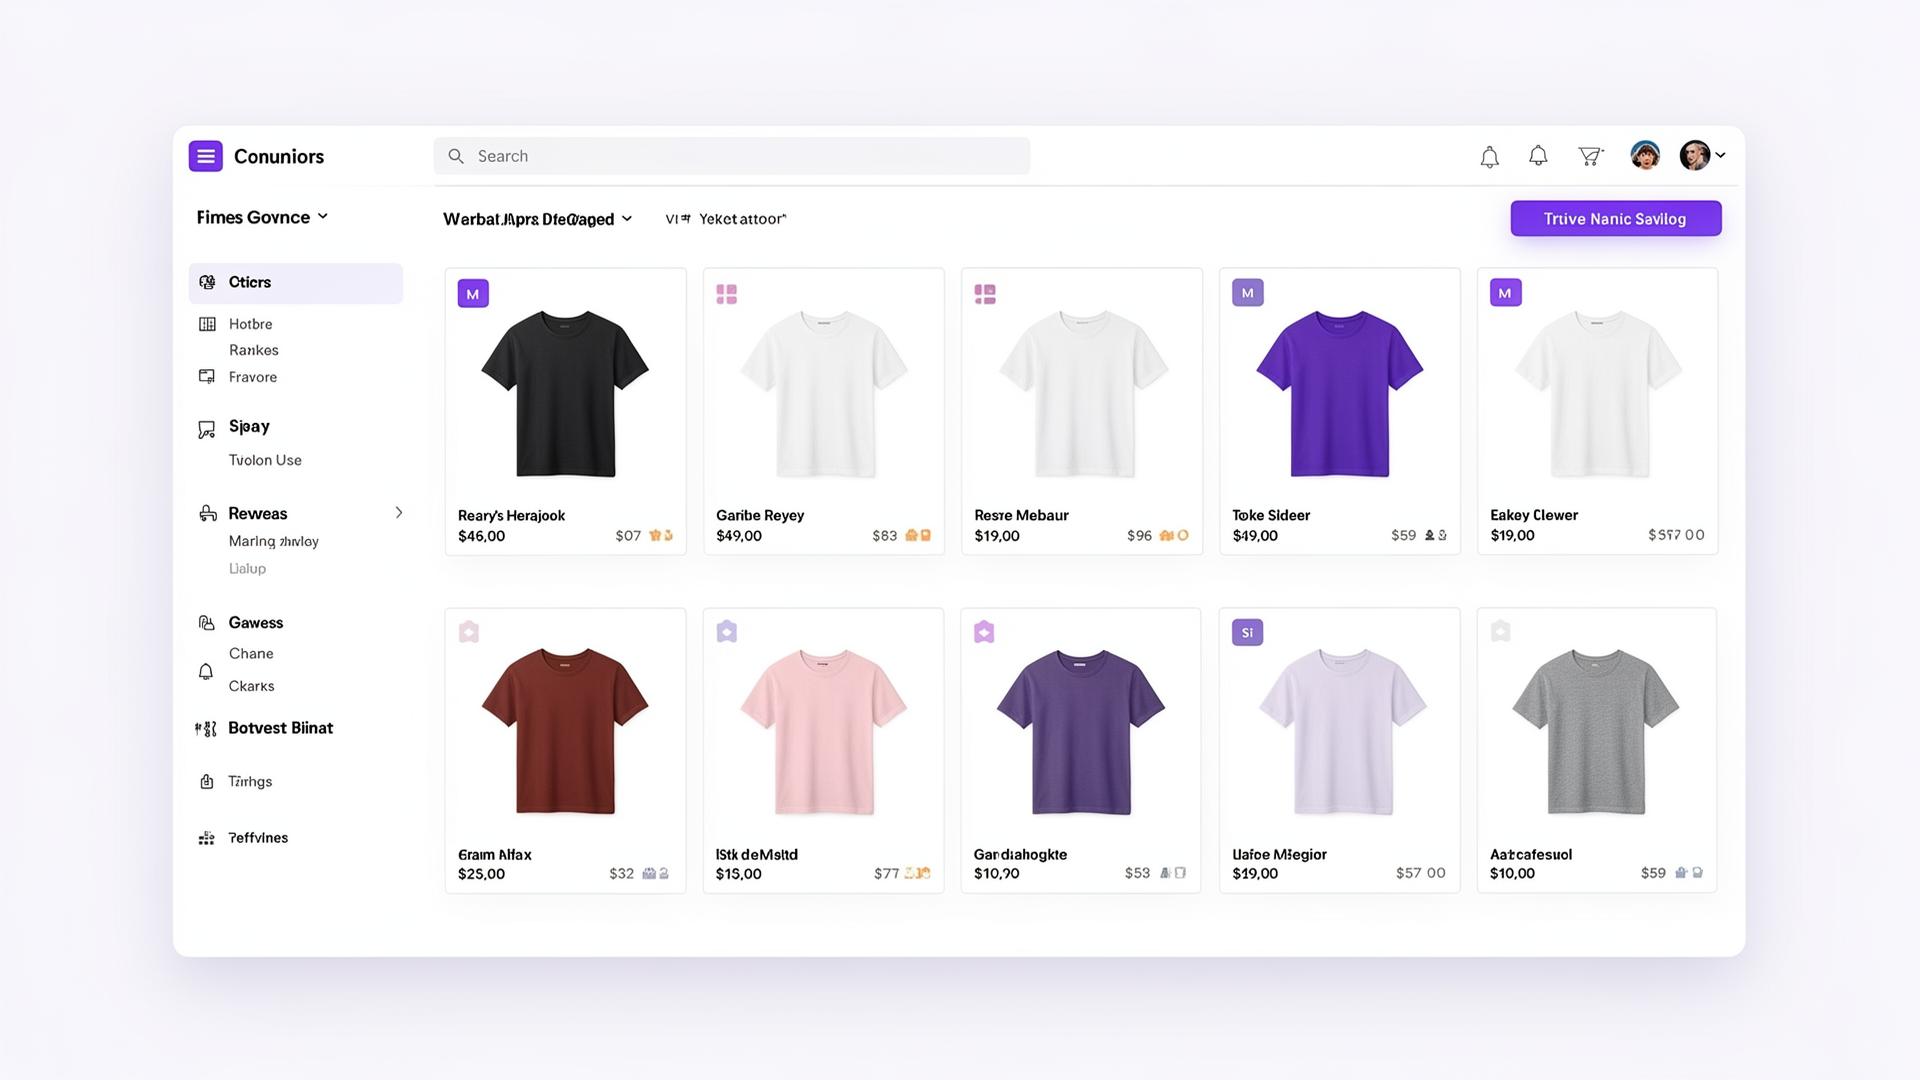Click the Botvest Biinat sliders icon
The image size is (1920, 1080).
tap(205, 729)
